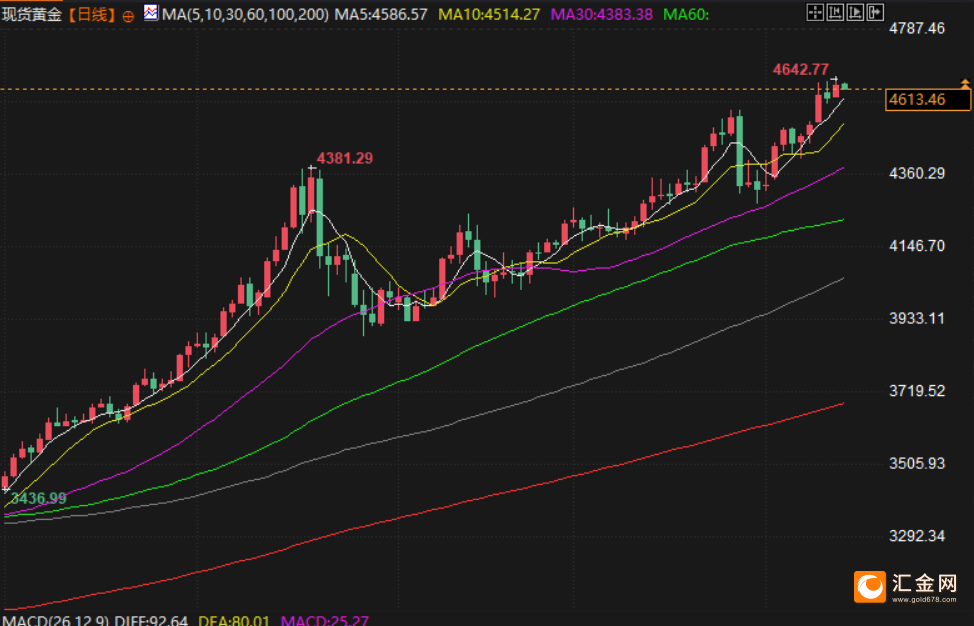
Task: Click the 3719.52 price axis label
Action: click(x=917, y=391)
